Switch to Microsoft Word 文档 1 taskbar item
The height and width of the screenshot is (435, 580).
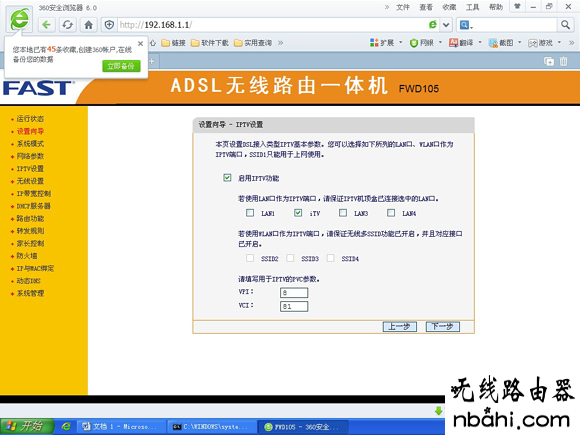click(121, 427)
